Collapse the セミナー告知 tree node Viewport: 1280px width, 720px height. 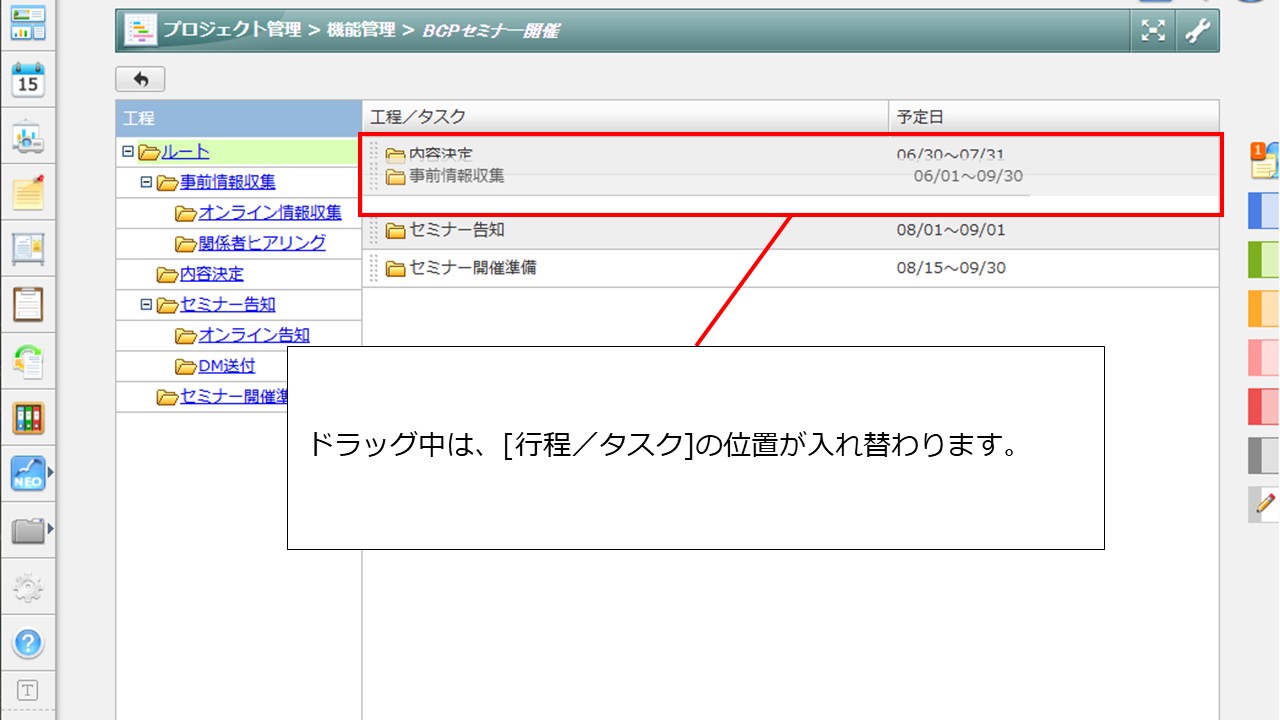(x=146, y=304)
